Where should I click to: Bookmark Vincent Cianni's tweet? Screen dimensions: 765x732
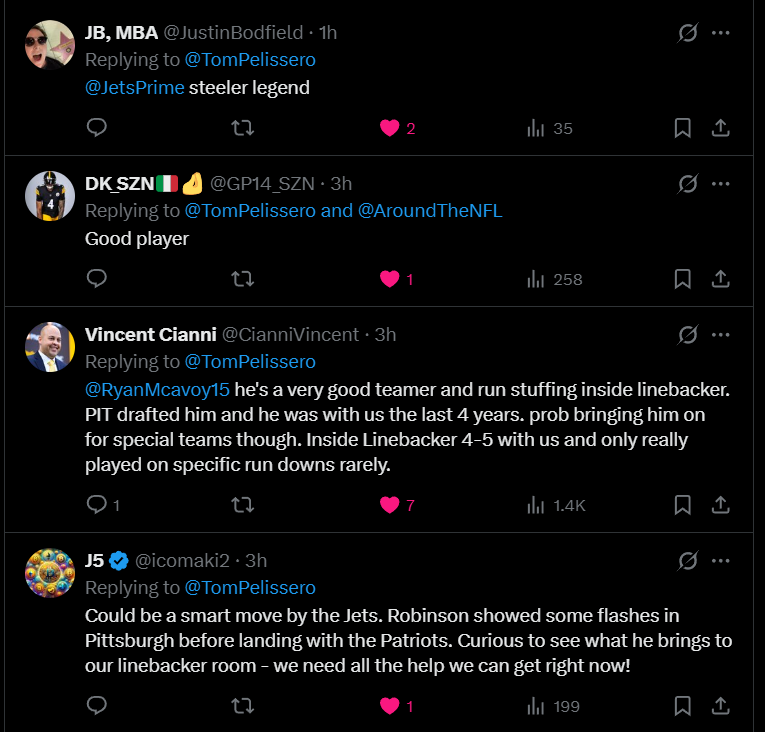[x=682, y=505]
